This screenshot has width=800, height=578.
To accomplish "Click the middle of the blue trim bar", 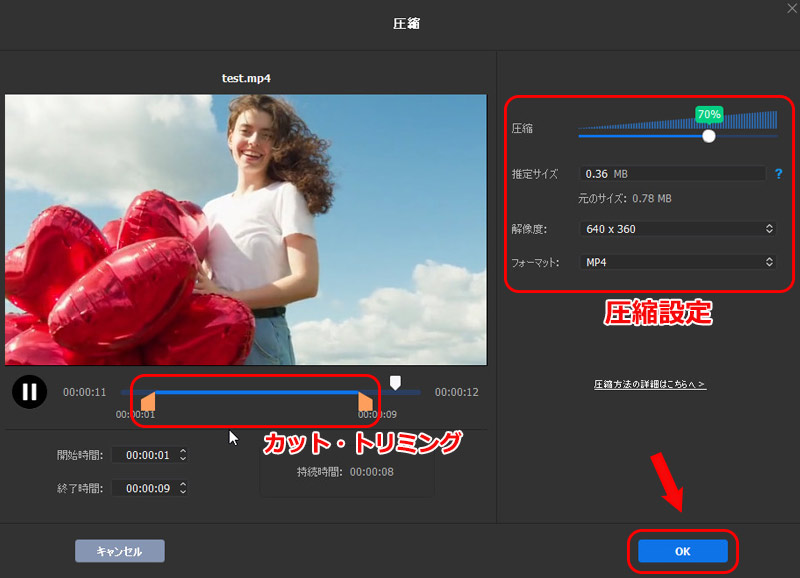I will (x=256, y=392).
